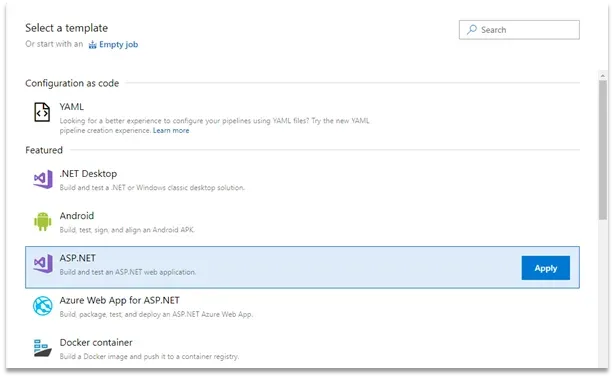Click the Docker container ship icon
The image size is (614, 378).
[42, 348]
